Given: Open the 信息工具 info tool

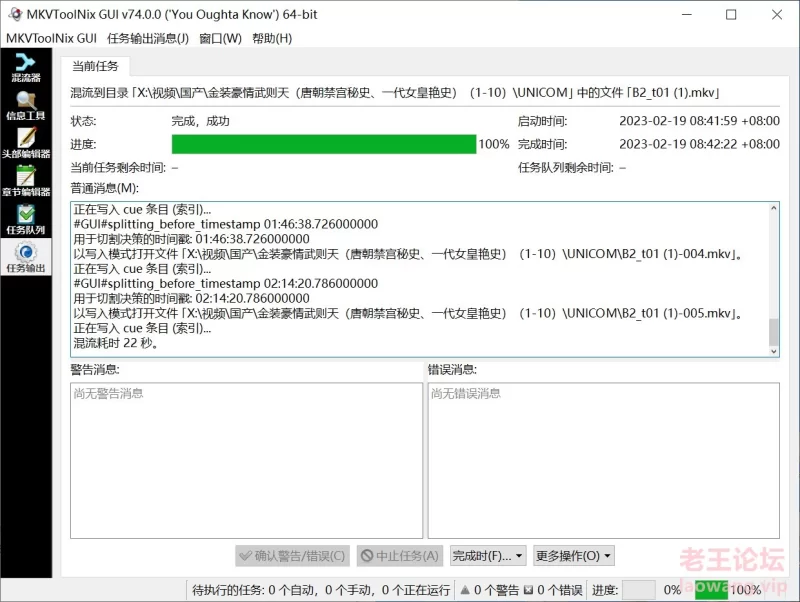Looking at the screenshot, I should [26, 106].
